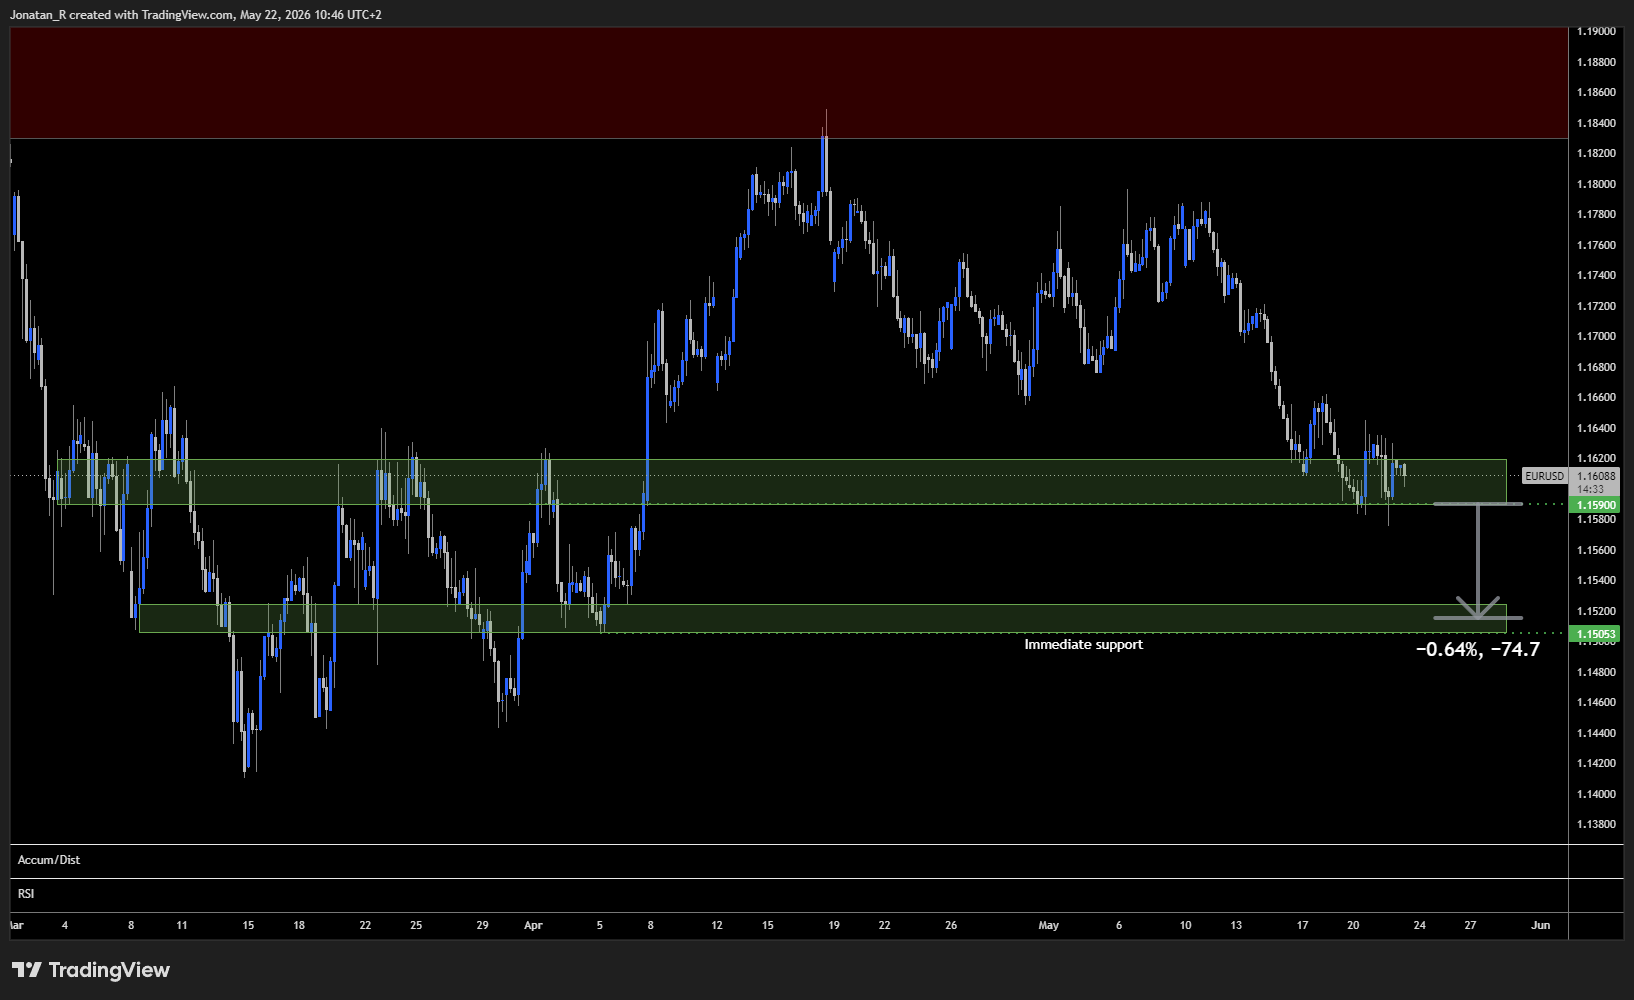Click the 1.14800 price axis label

point(1596,672)
